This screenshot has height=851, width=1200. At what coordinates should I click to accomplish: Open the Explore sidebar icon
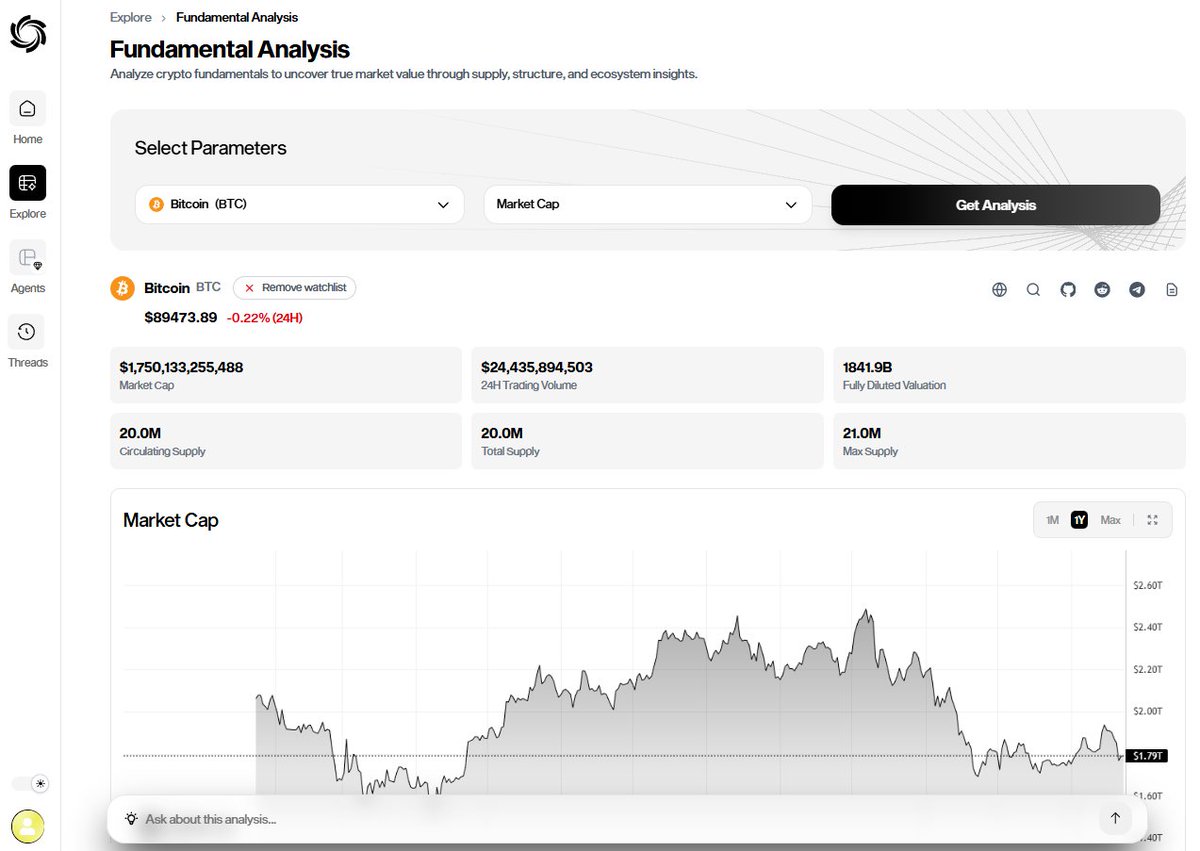coord(28,183)
